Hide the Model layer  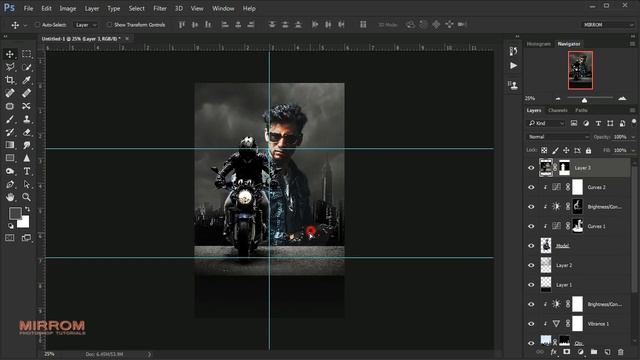[x=531, y=246]
